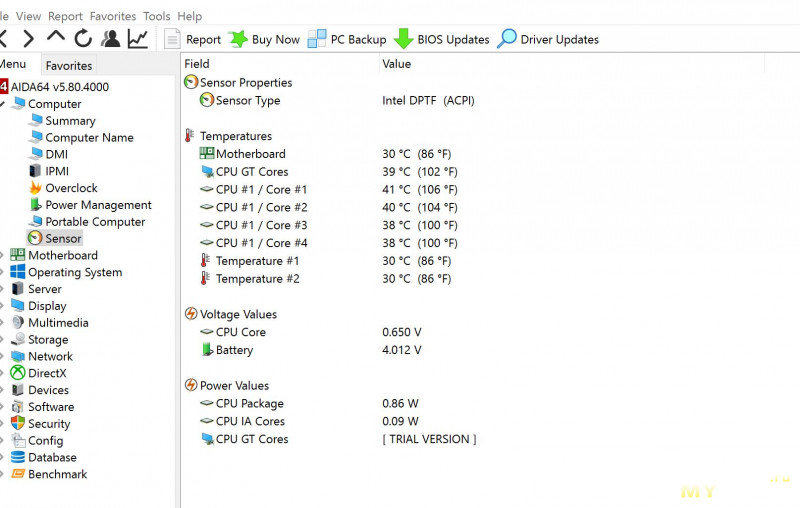
Task: Select the Server tree node
Action: [x=44, y=289]
